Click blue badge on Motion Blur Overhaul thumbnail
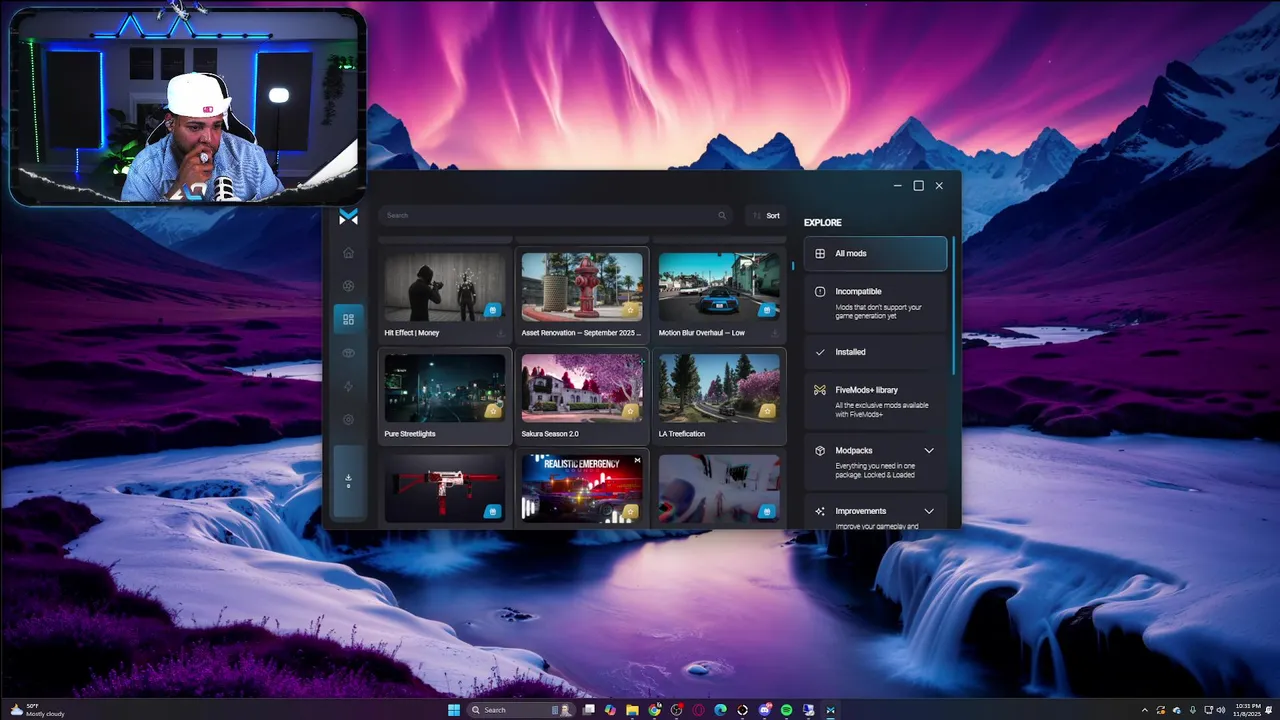The image size is (1280, 720). click(767, 310)
